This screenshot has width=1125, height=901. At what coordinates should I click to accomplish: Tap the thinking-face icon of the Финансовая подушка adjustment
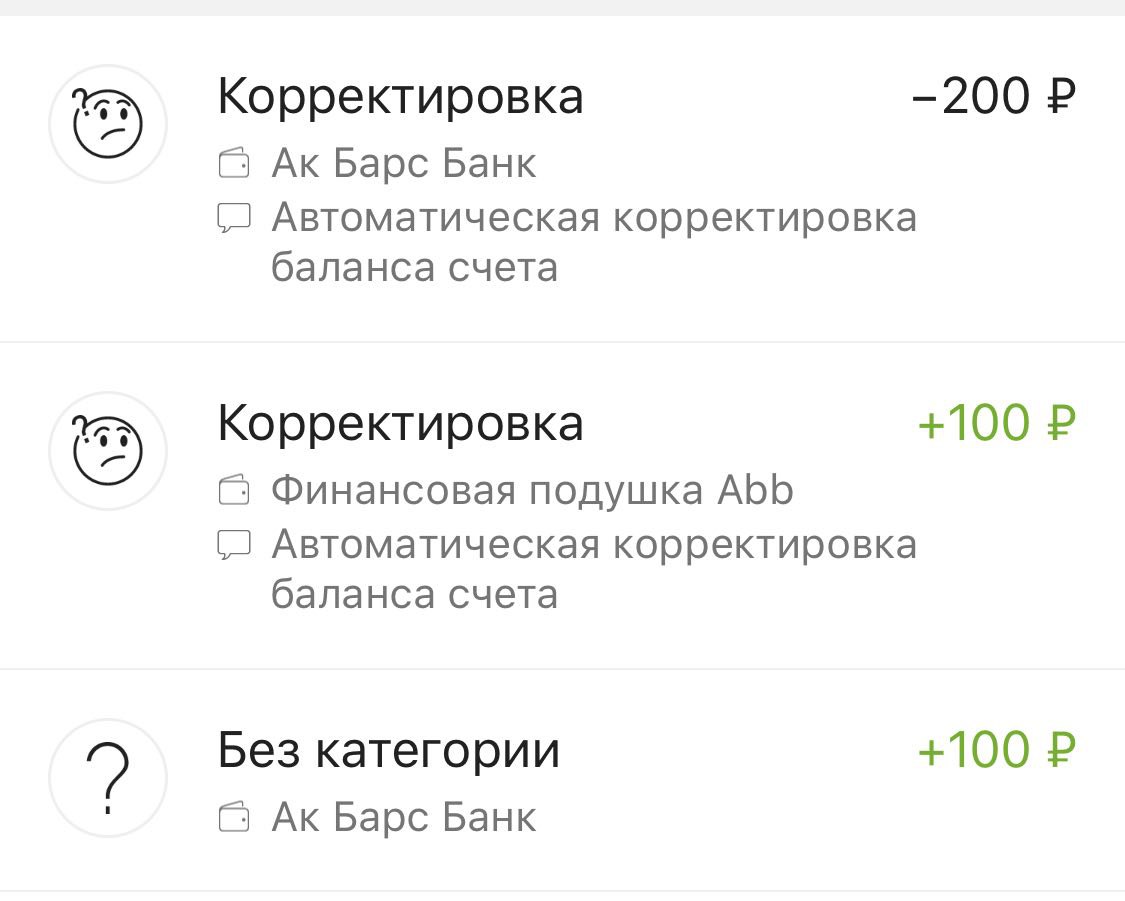[x=108, y=451]
